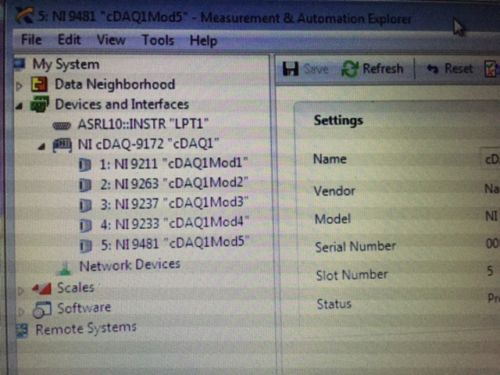
Task: Click the Vendor label
Action: 334,191
